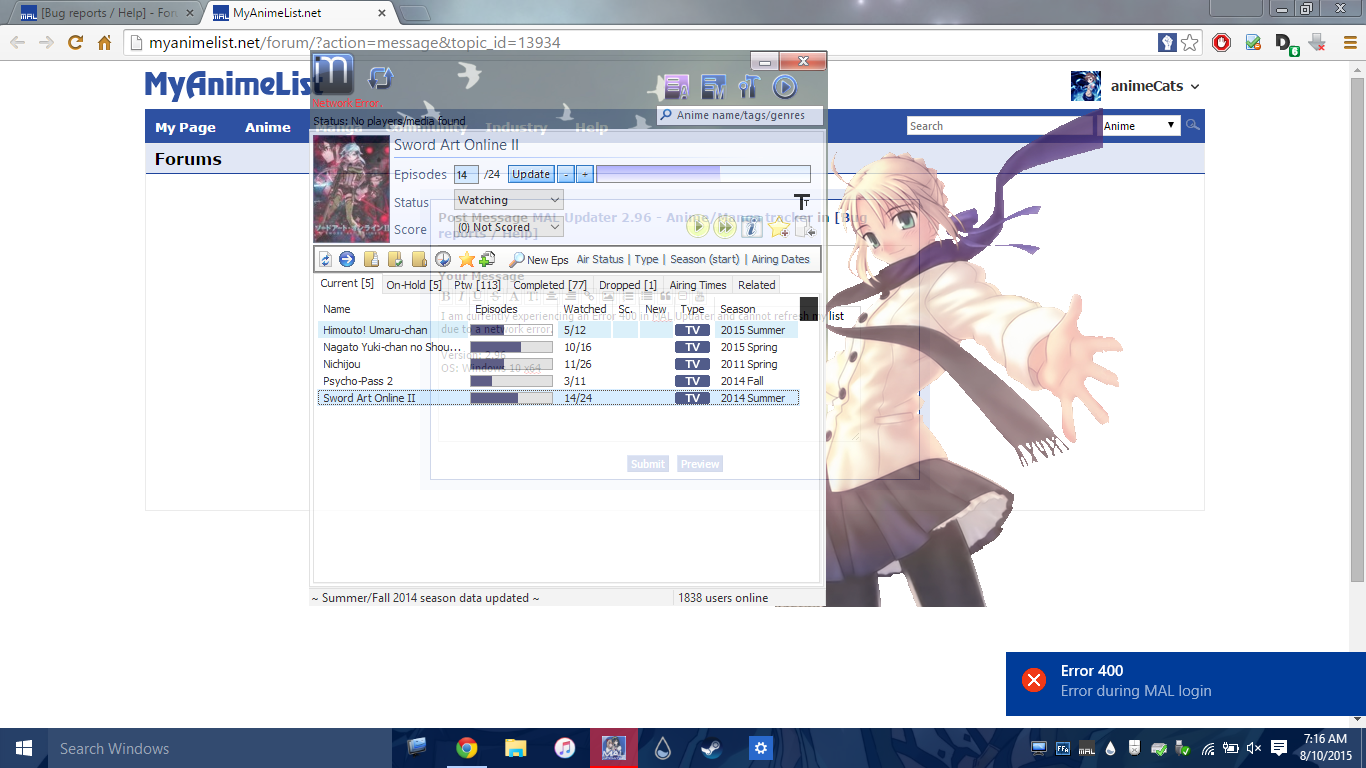Open the Watching status dropdown

click(508, 200)
